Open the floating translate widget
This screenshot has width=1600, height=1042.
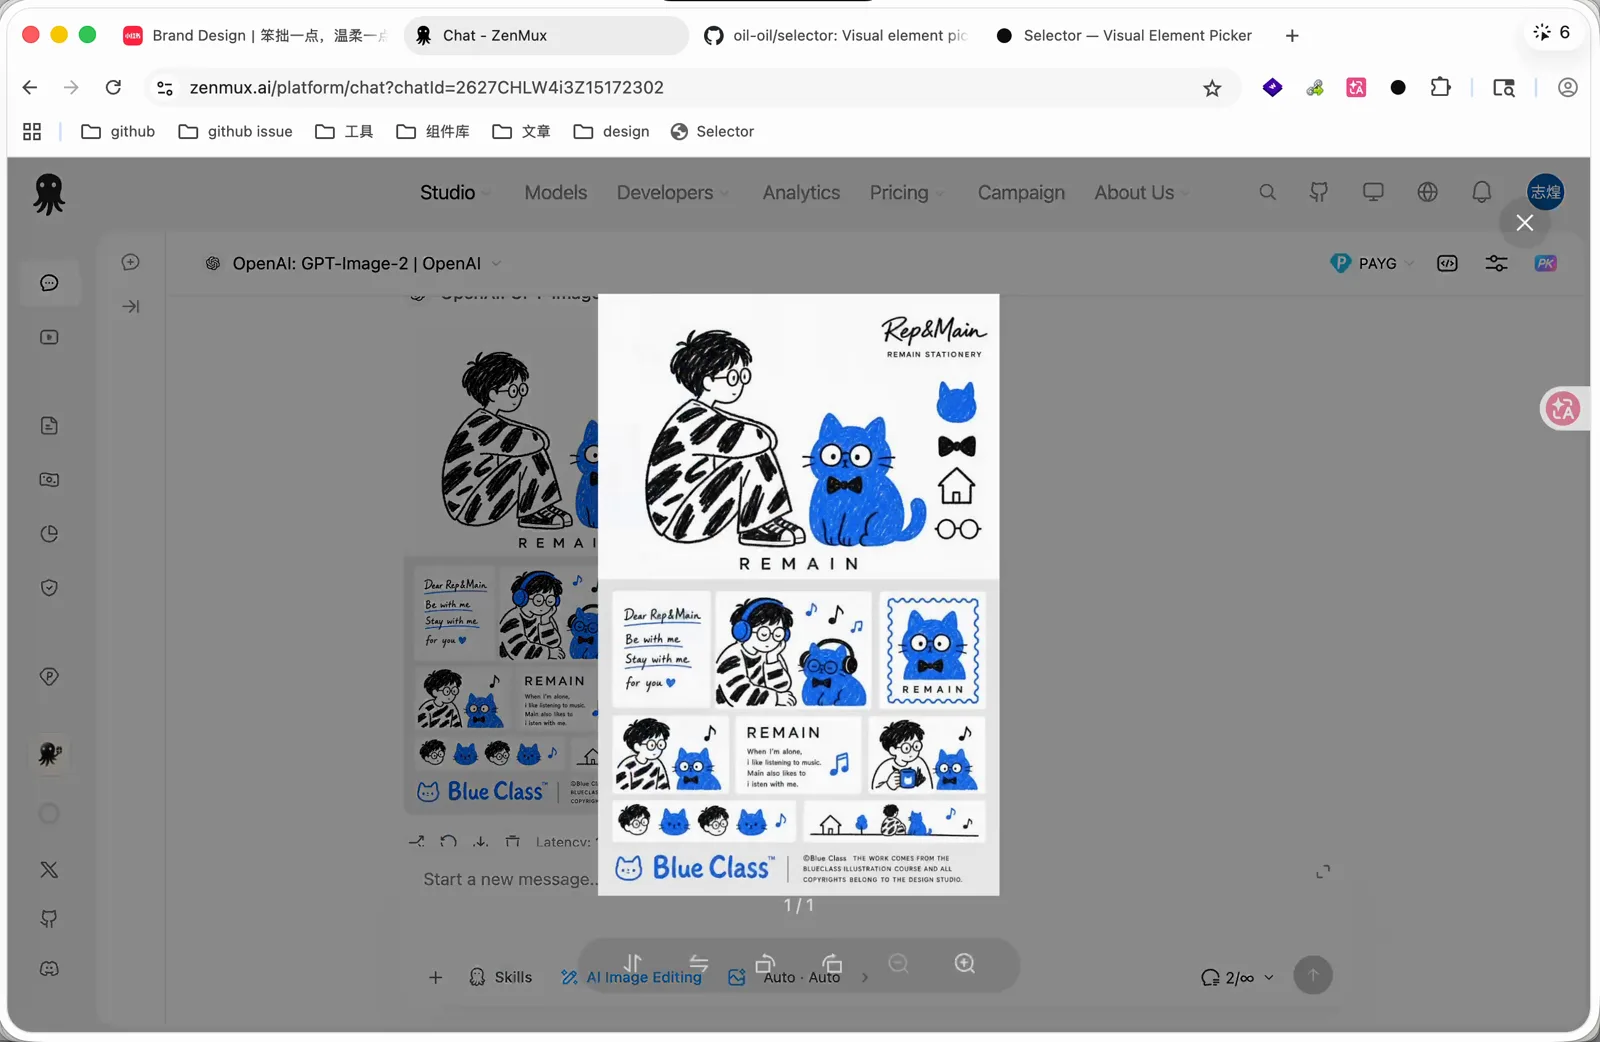tap(1562, 408)
